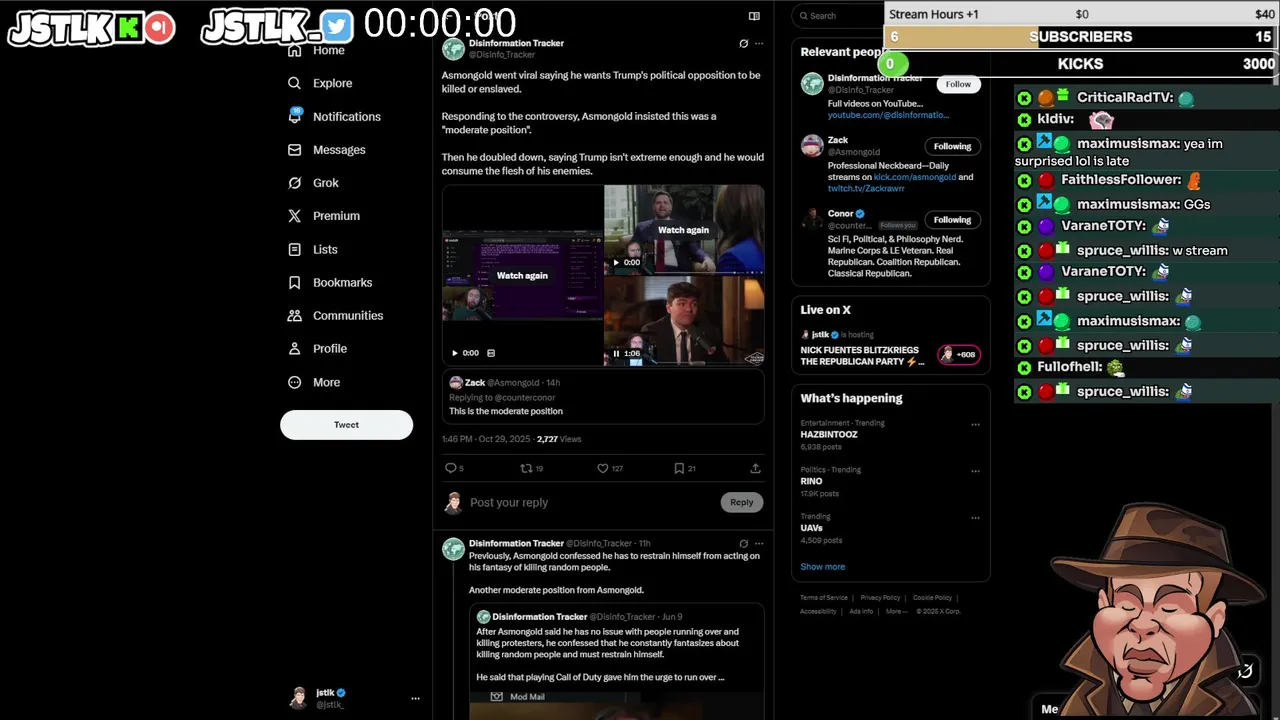Open three-dot menu on the 11h reply
Screen dimensions: 1280x720
pyautogui.click(x=759, y=543)
